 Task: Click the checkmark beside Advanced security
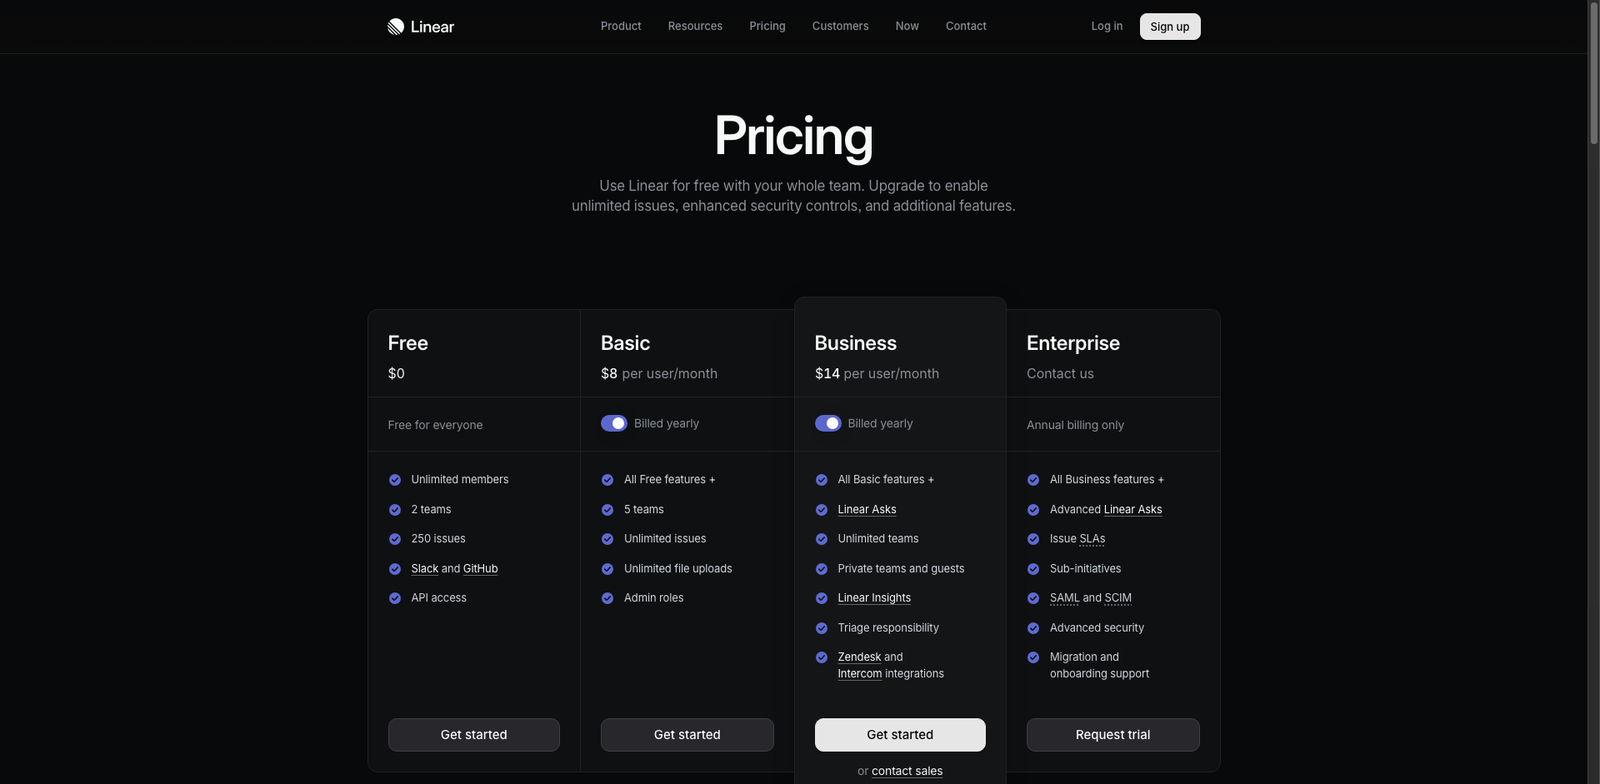(x=1032, y=627)
